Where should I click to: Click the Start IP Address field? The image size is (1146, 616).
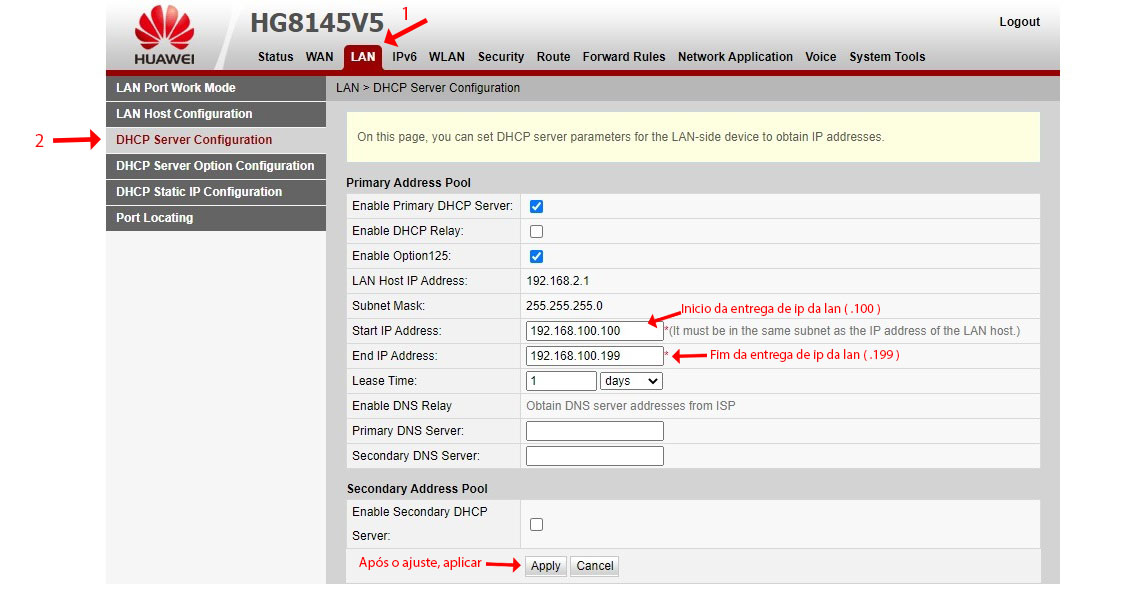pyautogui.click(x=594, y=331)
